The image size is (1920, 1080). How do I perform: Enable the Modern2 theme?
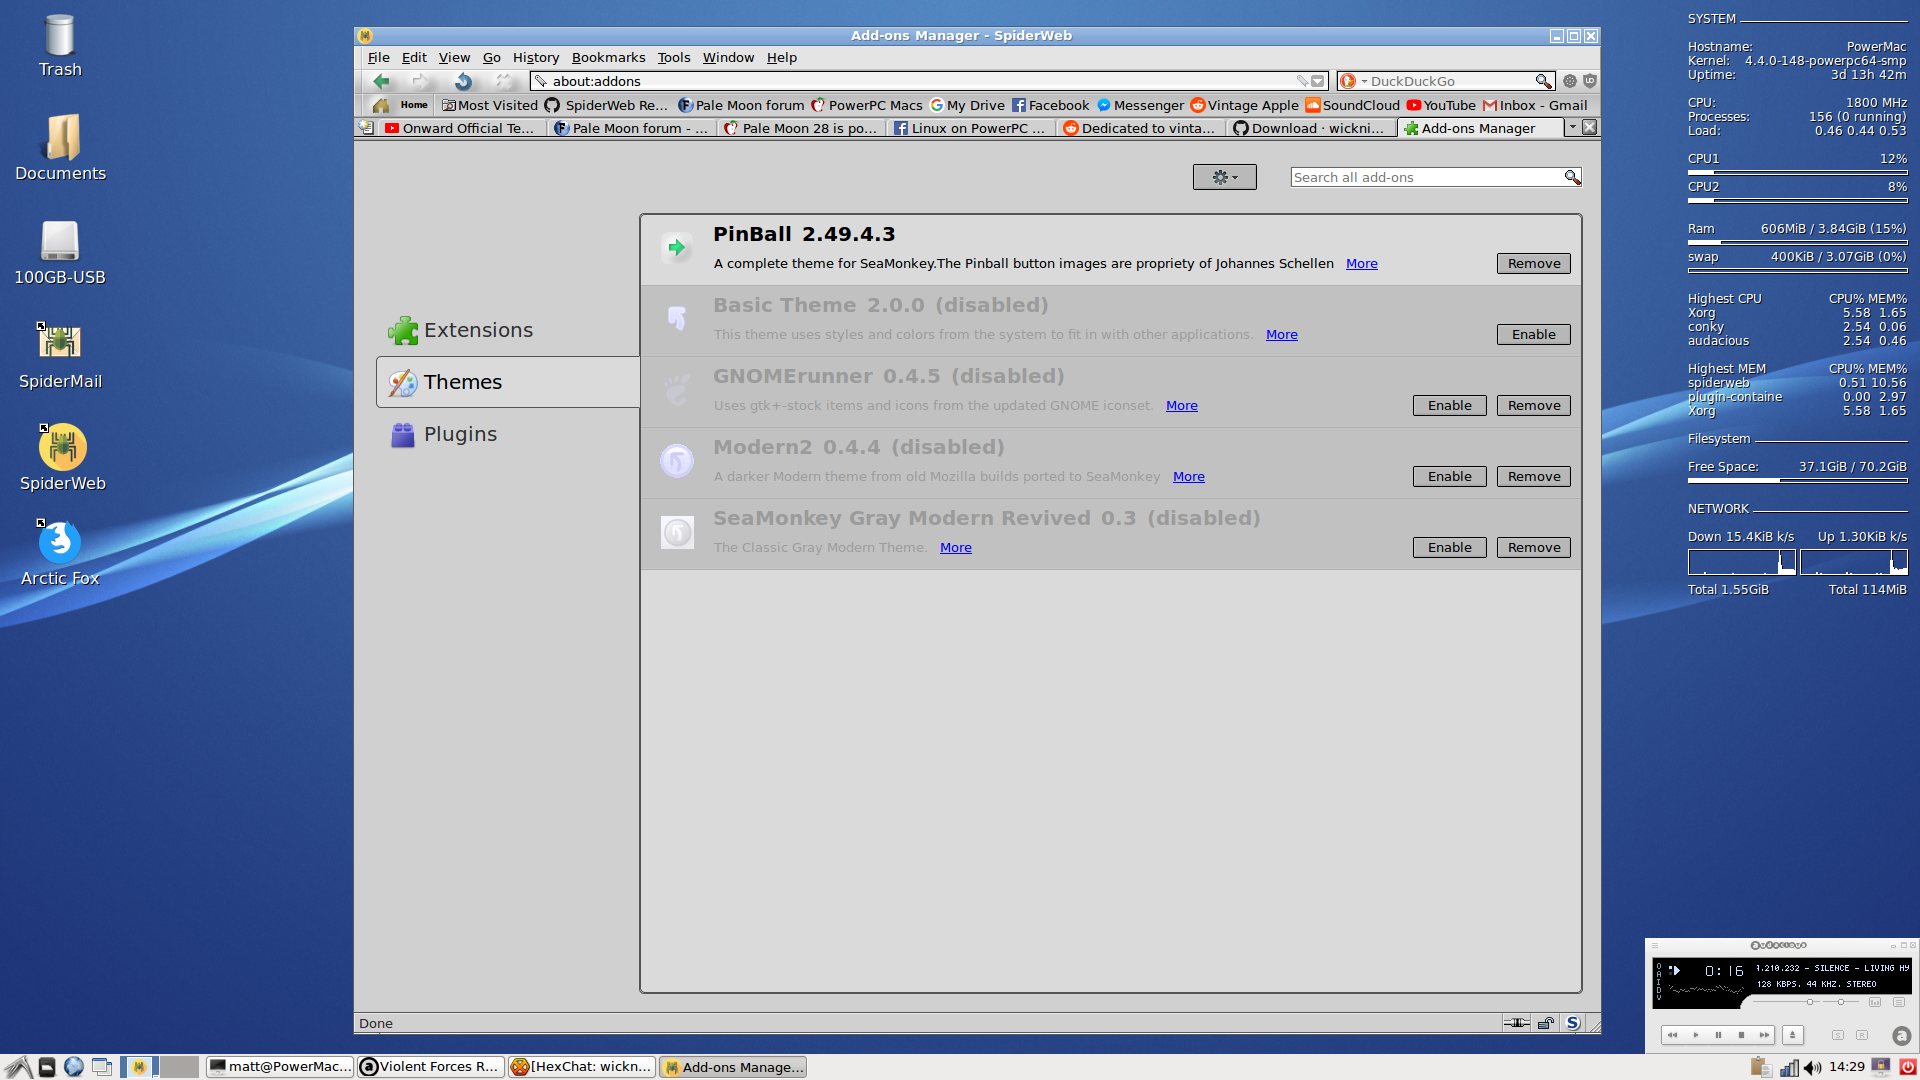(x=1449, y=476)
